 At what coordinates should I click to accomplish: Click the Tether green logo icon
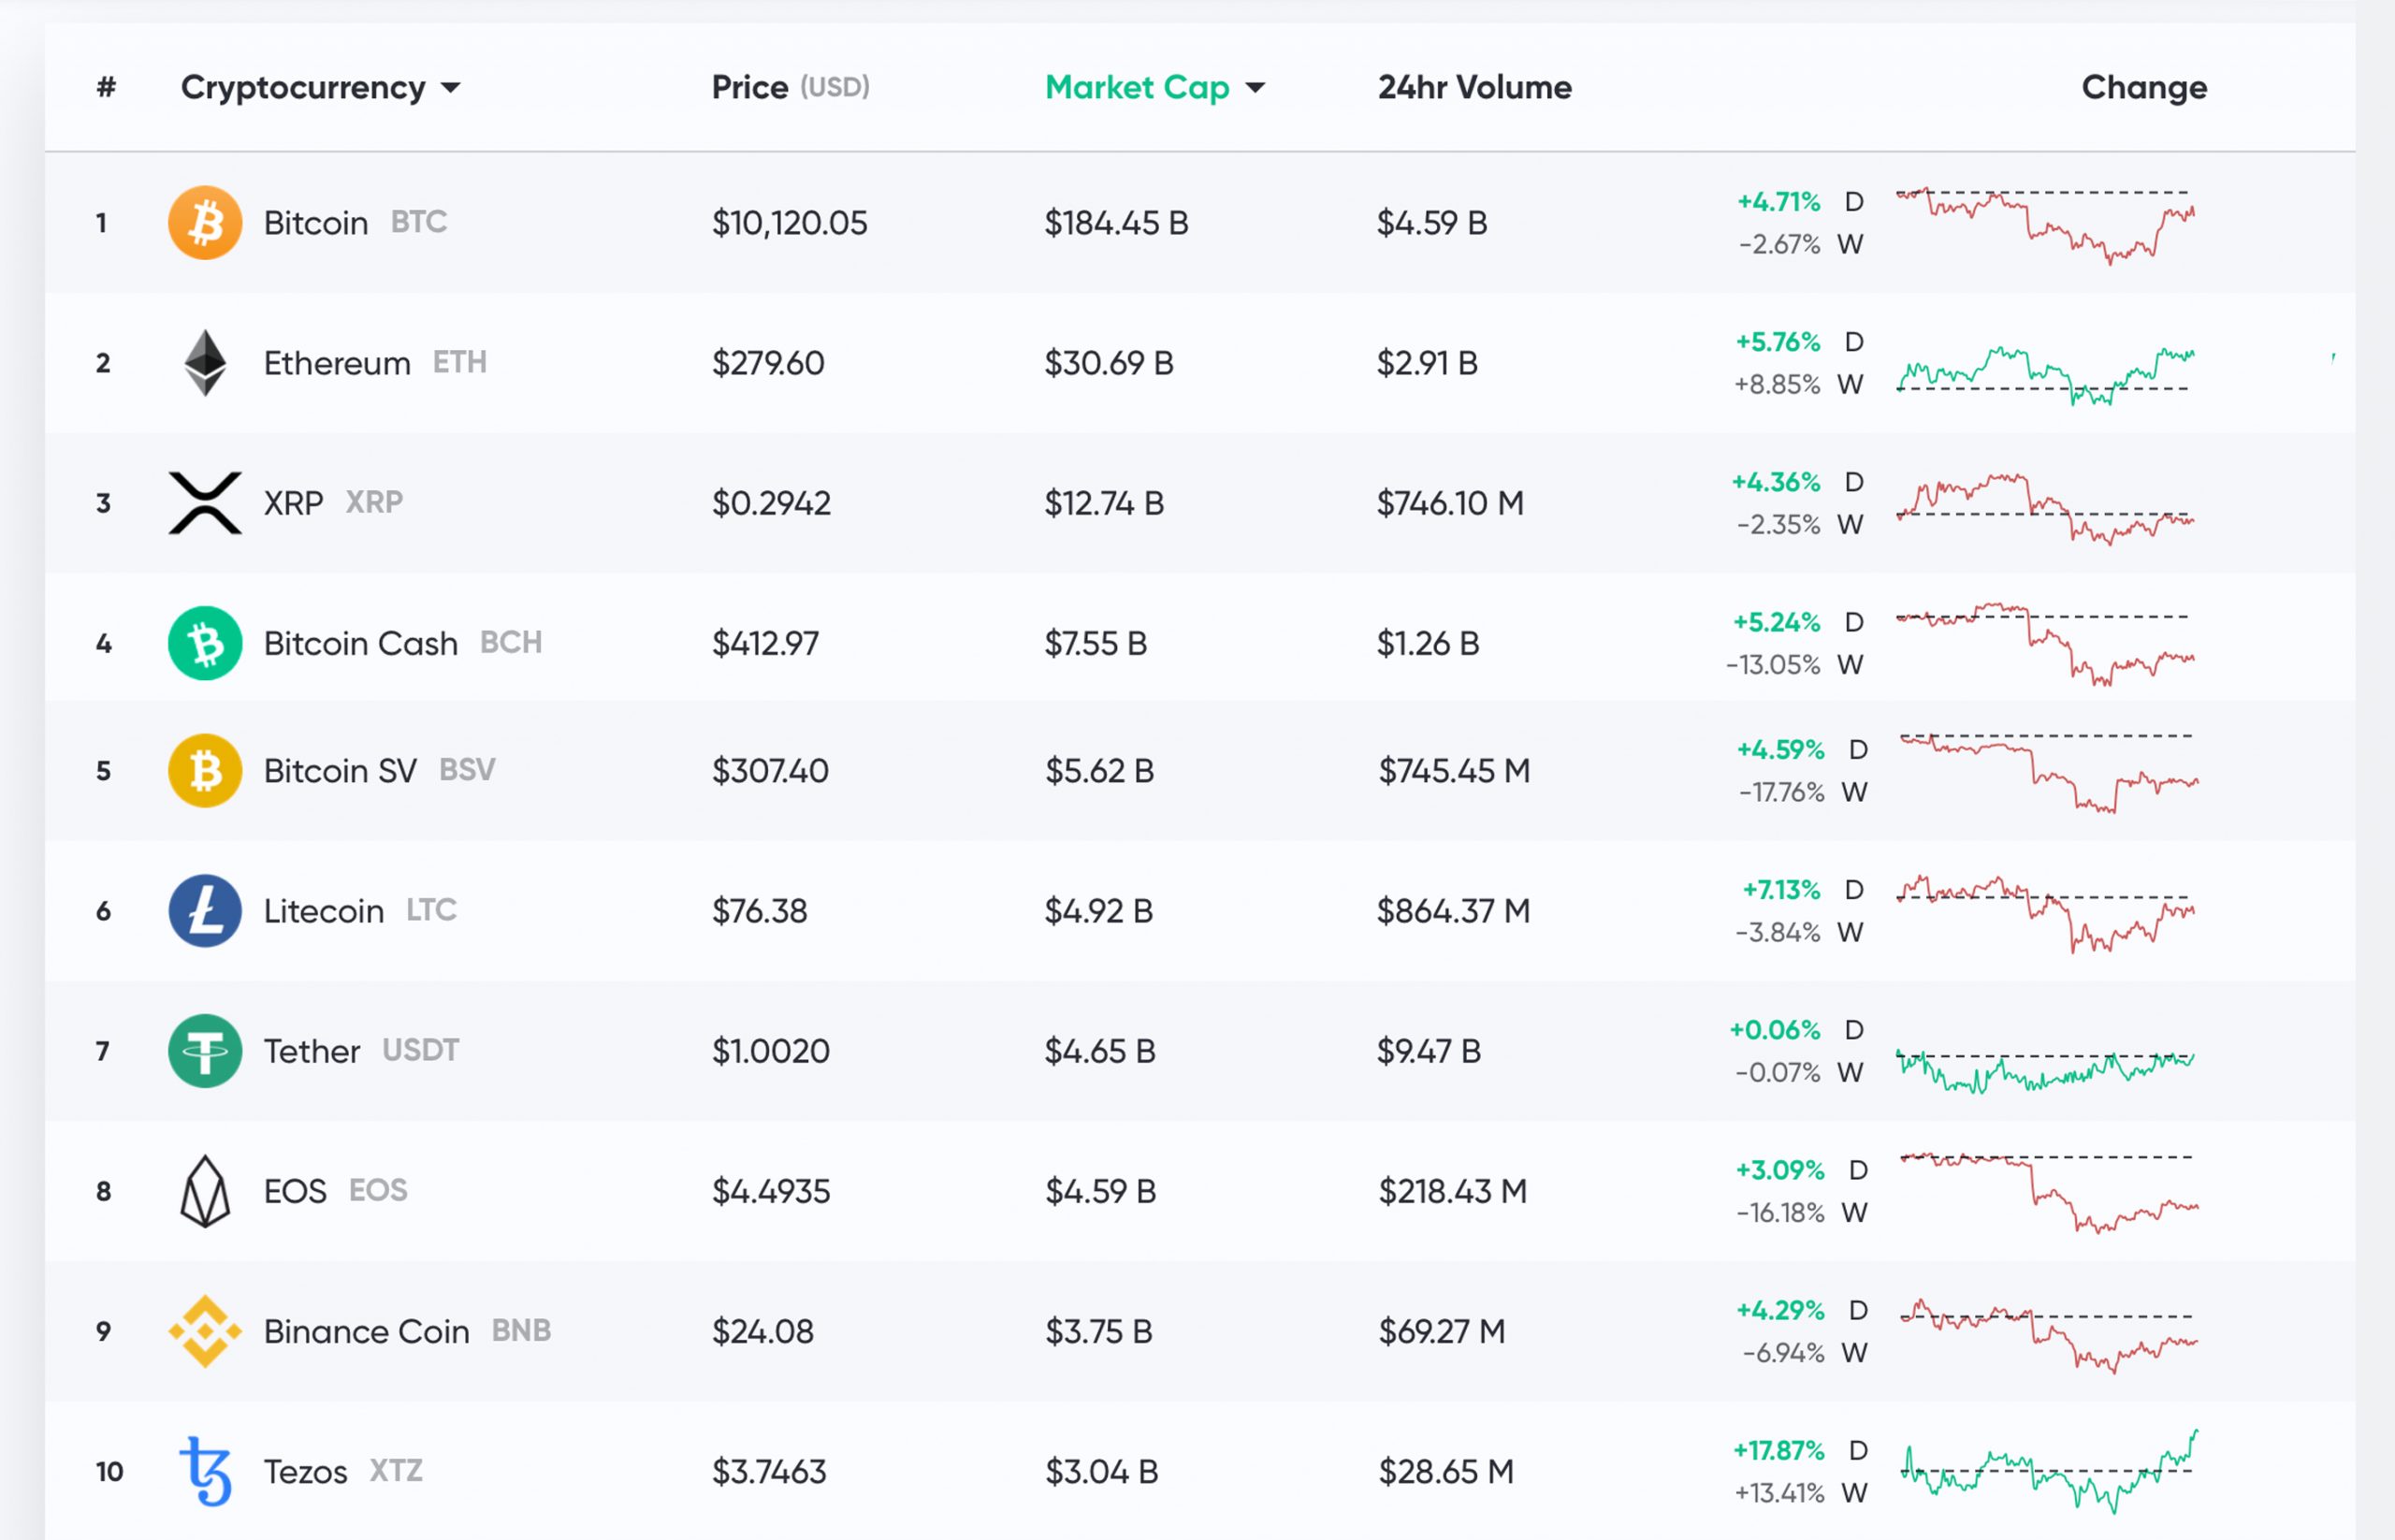[205, 1051]
